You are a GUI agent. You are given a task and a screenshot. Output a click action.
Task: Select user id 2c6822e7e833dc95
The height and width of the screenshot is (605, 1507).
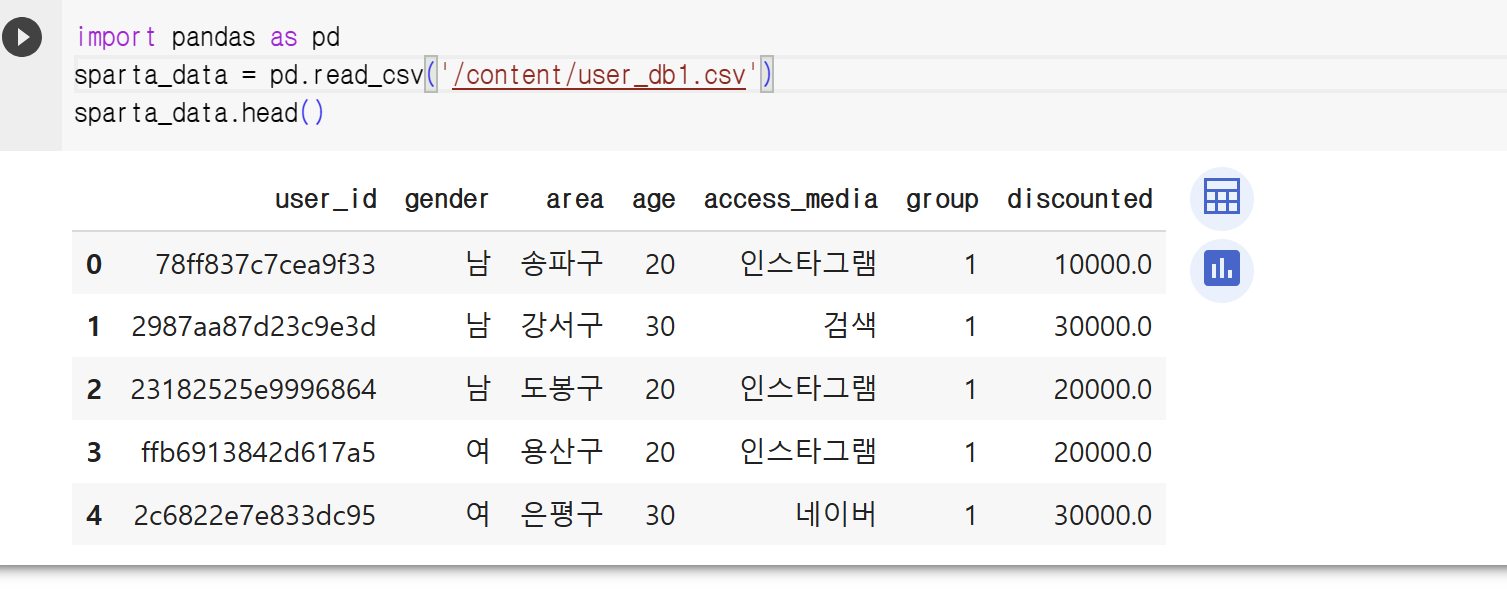pos(255,516)
